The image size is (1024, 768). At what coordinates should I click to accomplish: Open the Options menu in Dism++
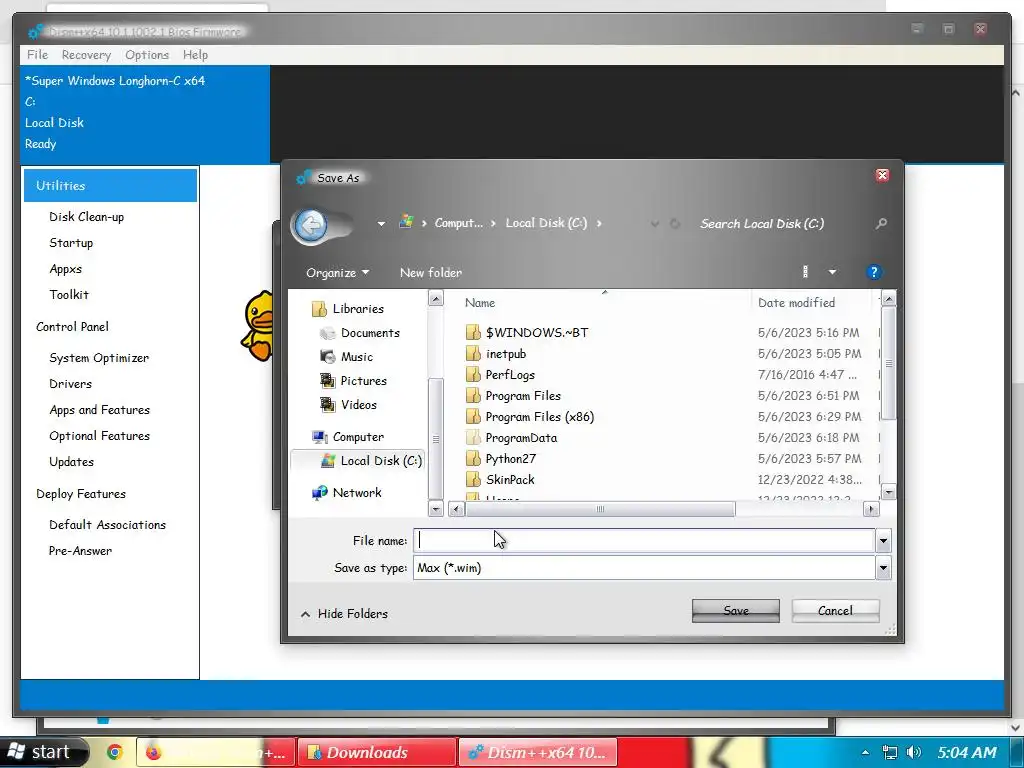pos(147,55)
